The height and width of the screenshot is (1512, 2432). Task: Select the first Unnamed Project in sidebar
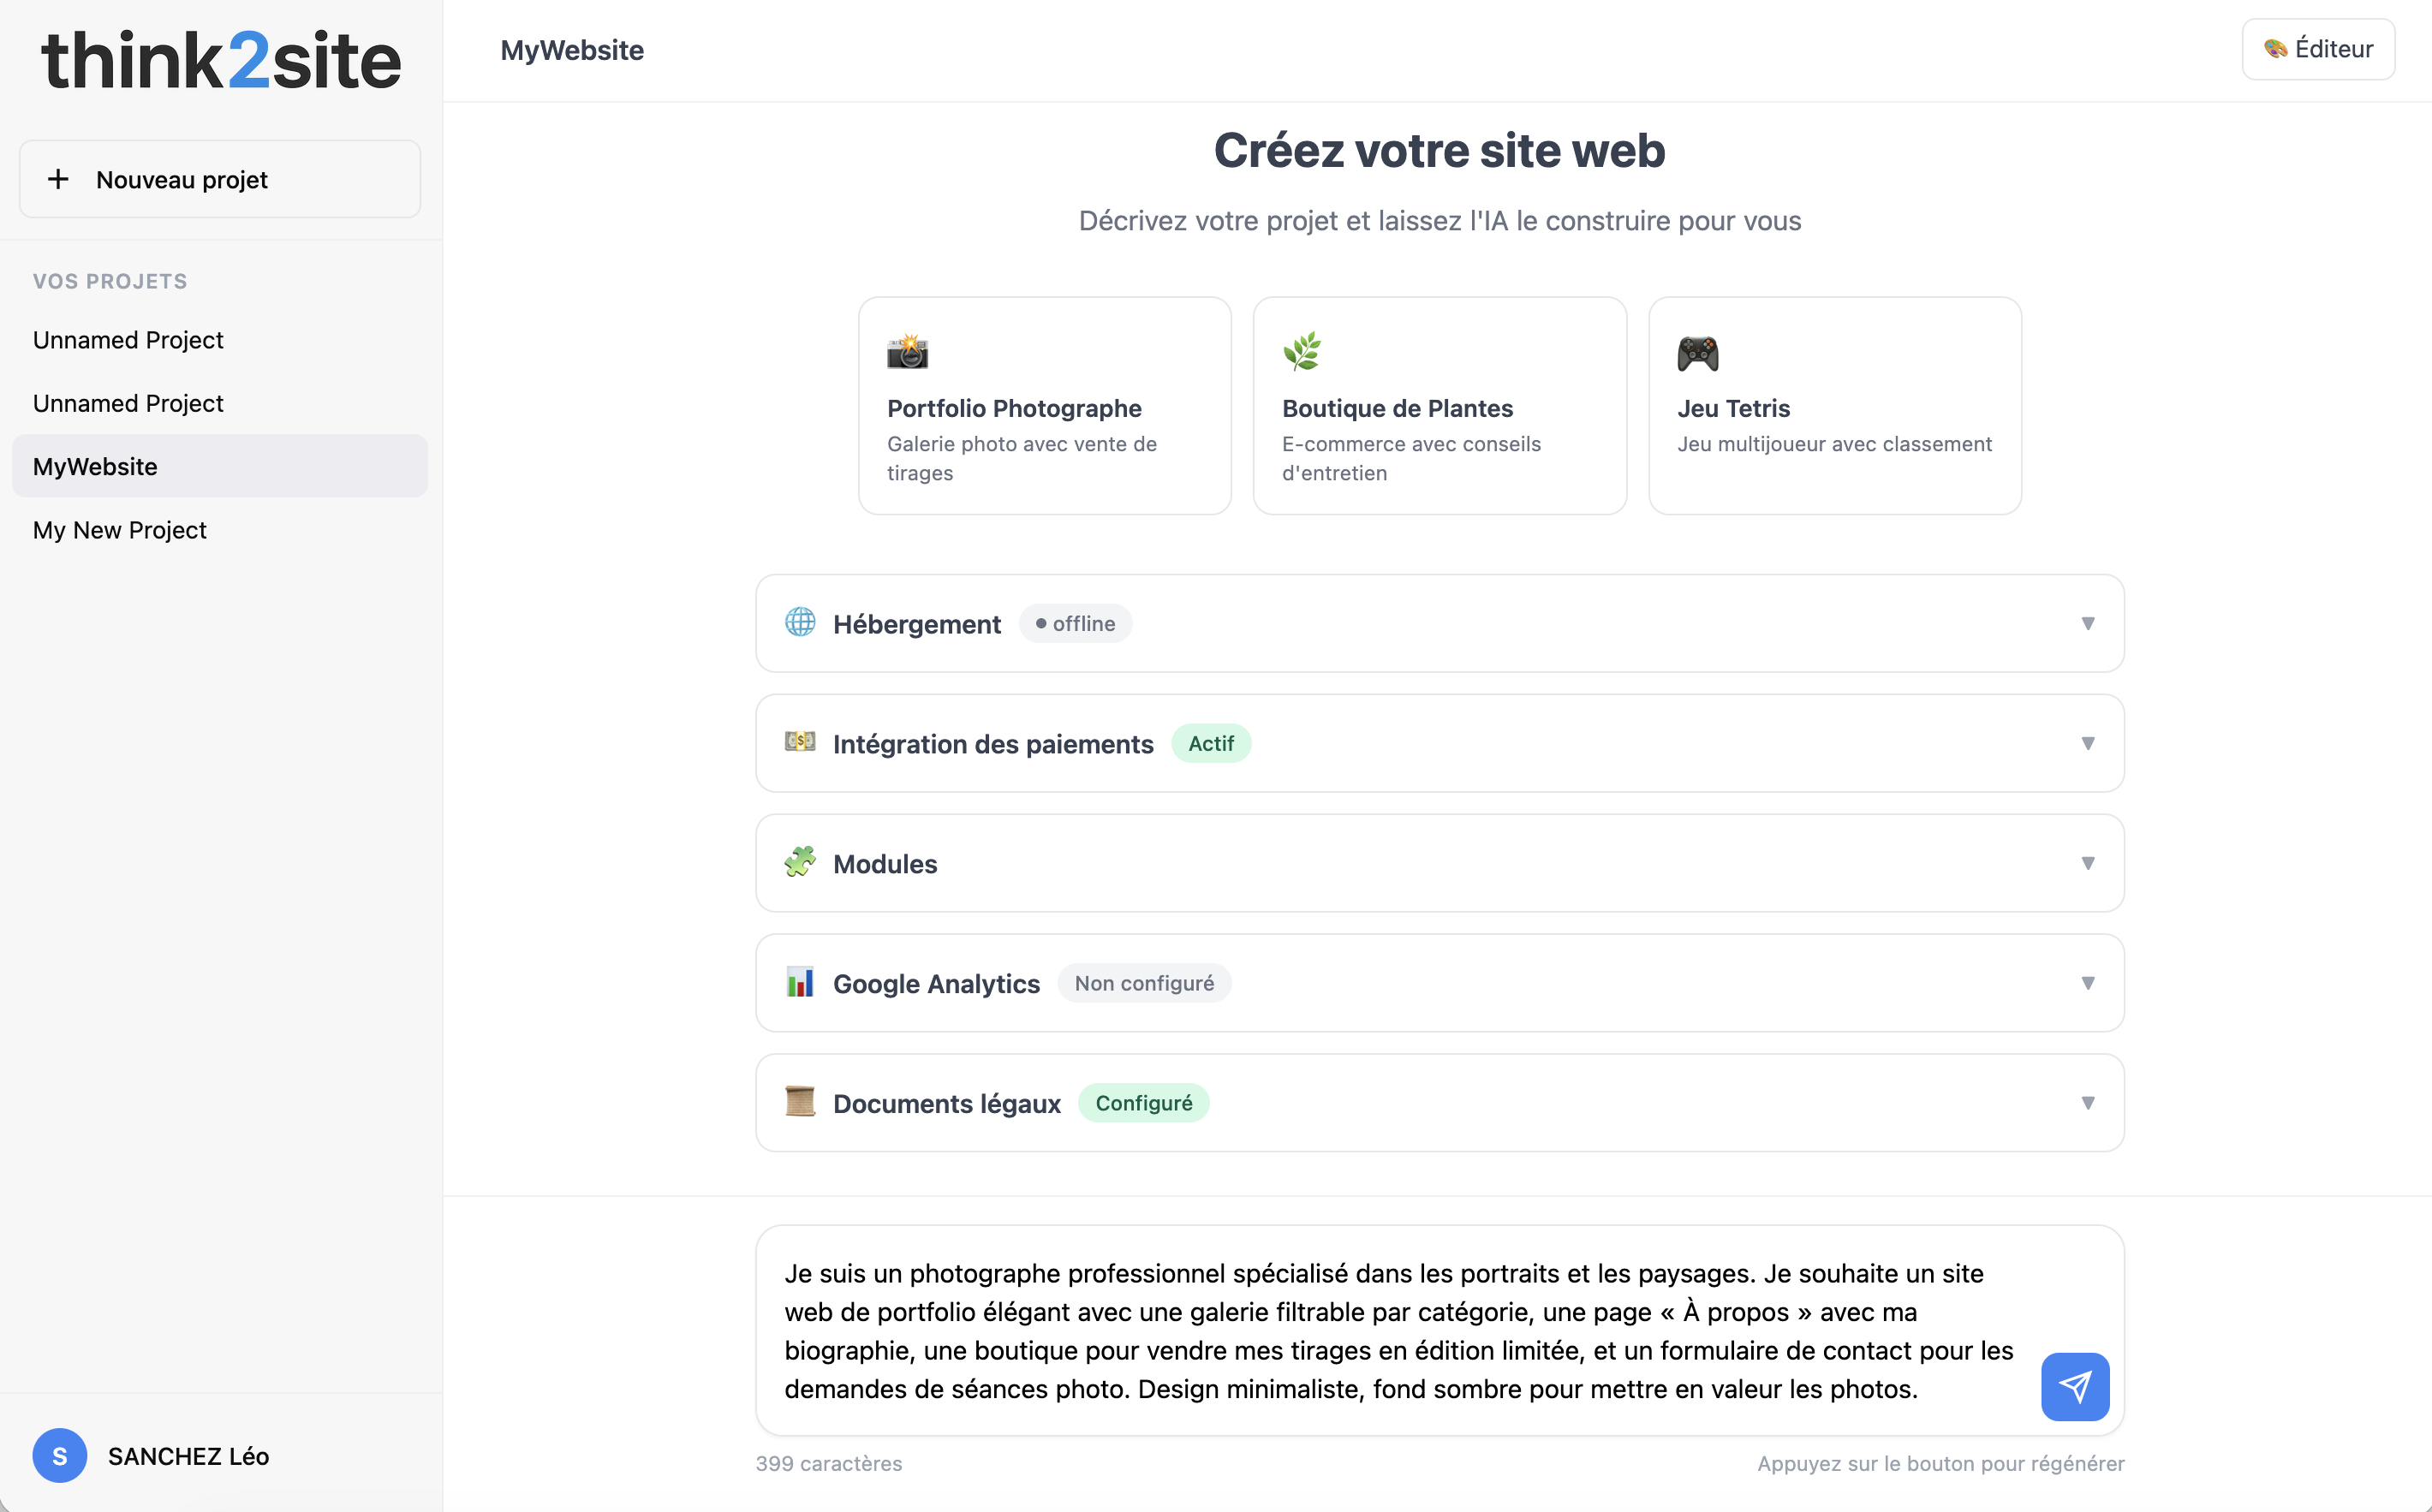128,340
